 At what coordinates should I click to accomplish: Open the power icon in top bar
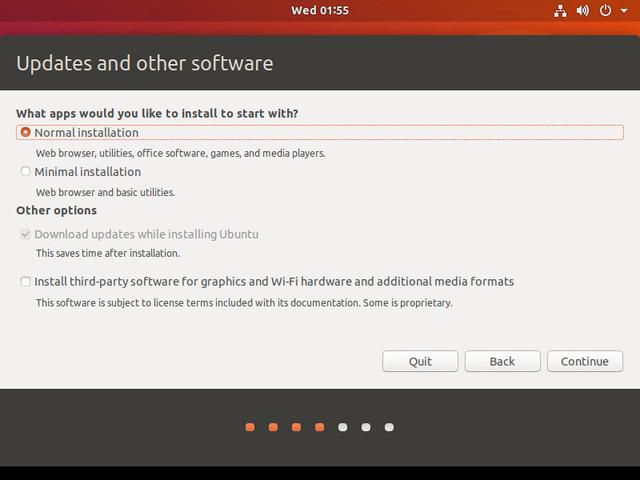coord(605,11)
